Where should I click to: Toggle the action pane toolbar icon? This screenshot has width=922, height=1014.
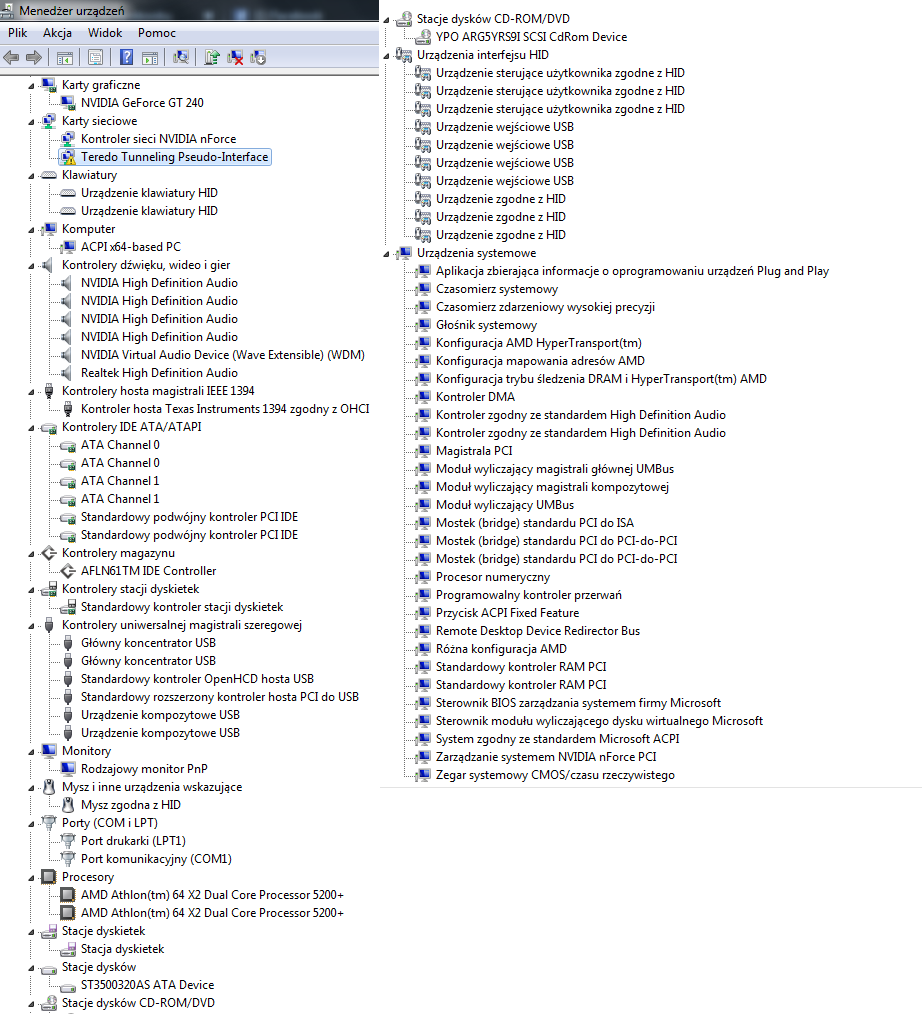click(150, 58)
